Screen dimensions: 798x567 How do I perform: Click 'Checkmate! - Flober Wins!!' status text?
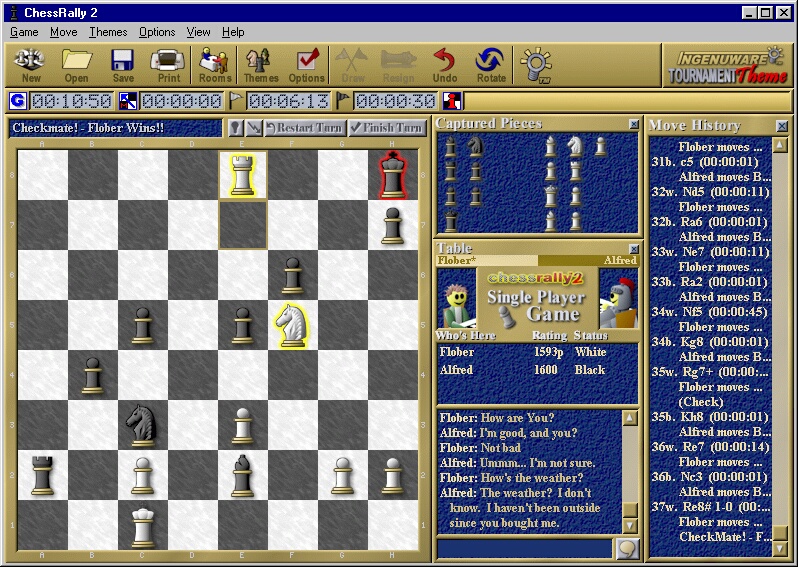tap(88, 128)
